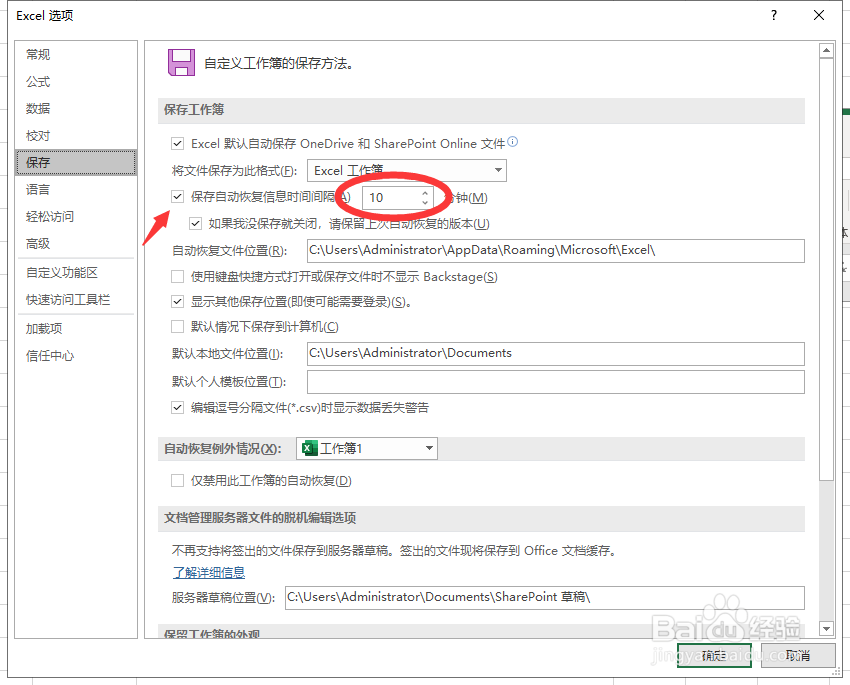The image size is (850, 685).
Task: Click the info icon beside the SharePoint Online label
Action: click(513, 142)
